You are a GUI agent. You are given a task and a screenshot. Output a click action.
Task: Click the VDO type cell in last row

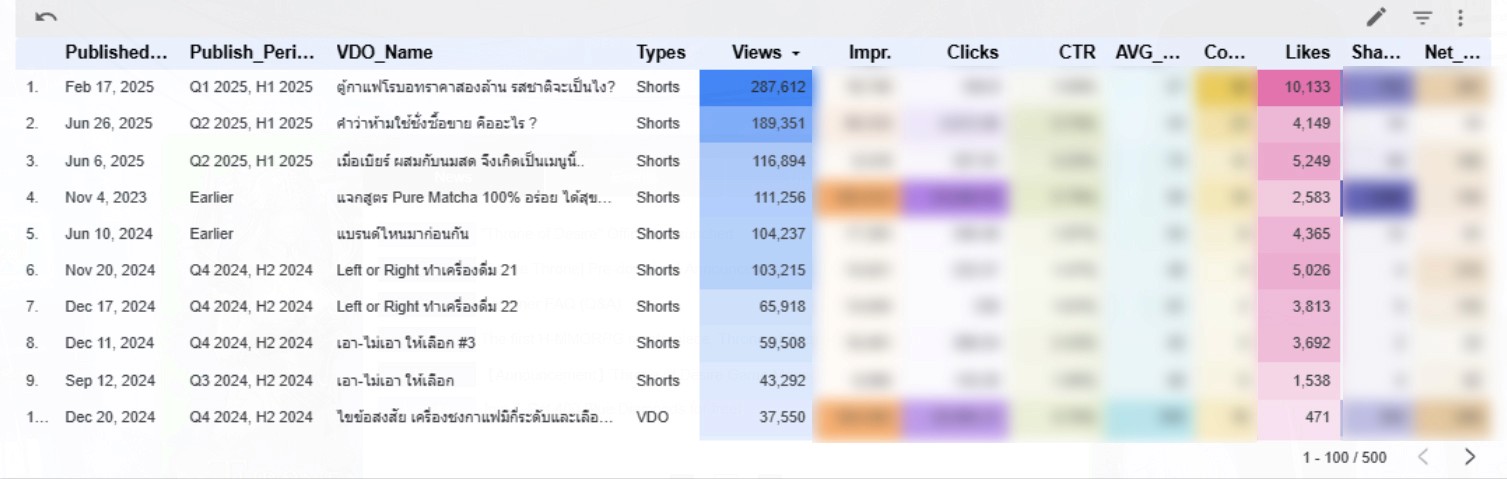(x=653, y=417)
